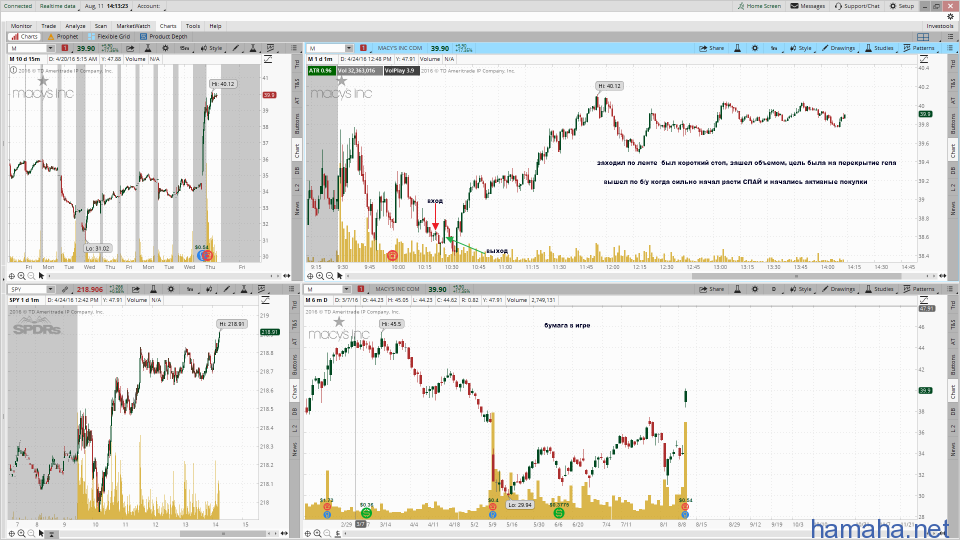Viewport: 960px width, 540px height.
Task: Open the Trd sidebar tab of top-left chart
Action: [x=297, y=63]
